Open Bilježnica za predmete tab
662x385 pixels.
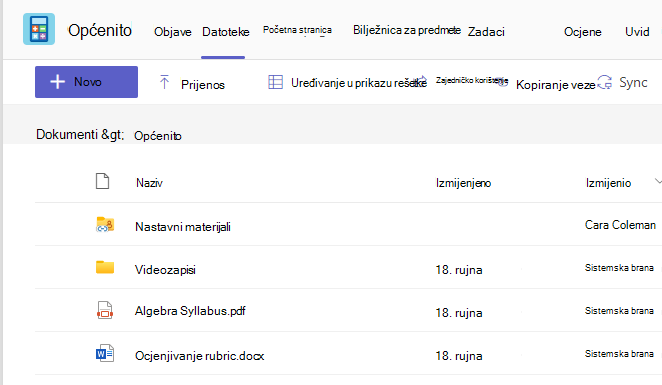[407, 30]
